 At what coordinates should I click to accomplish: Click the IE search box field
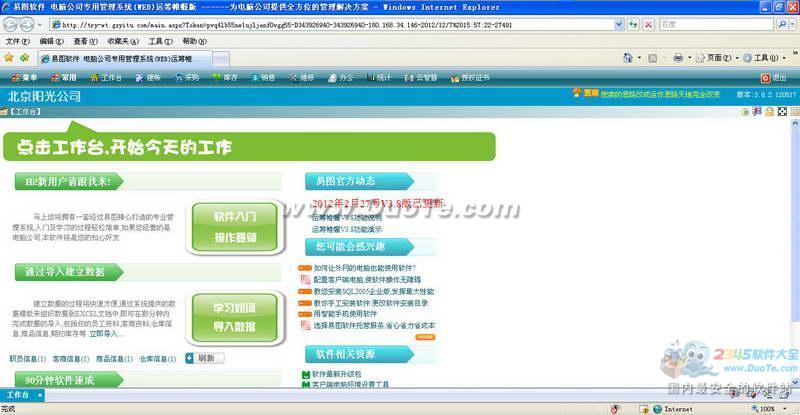pyautogui.click(x=716, y=24)
